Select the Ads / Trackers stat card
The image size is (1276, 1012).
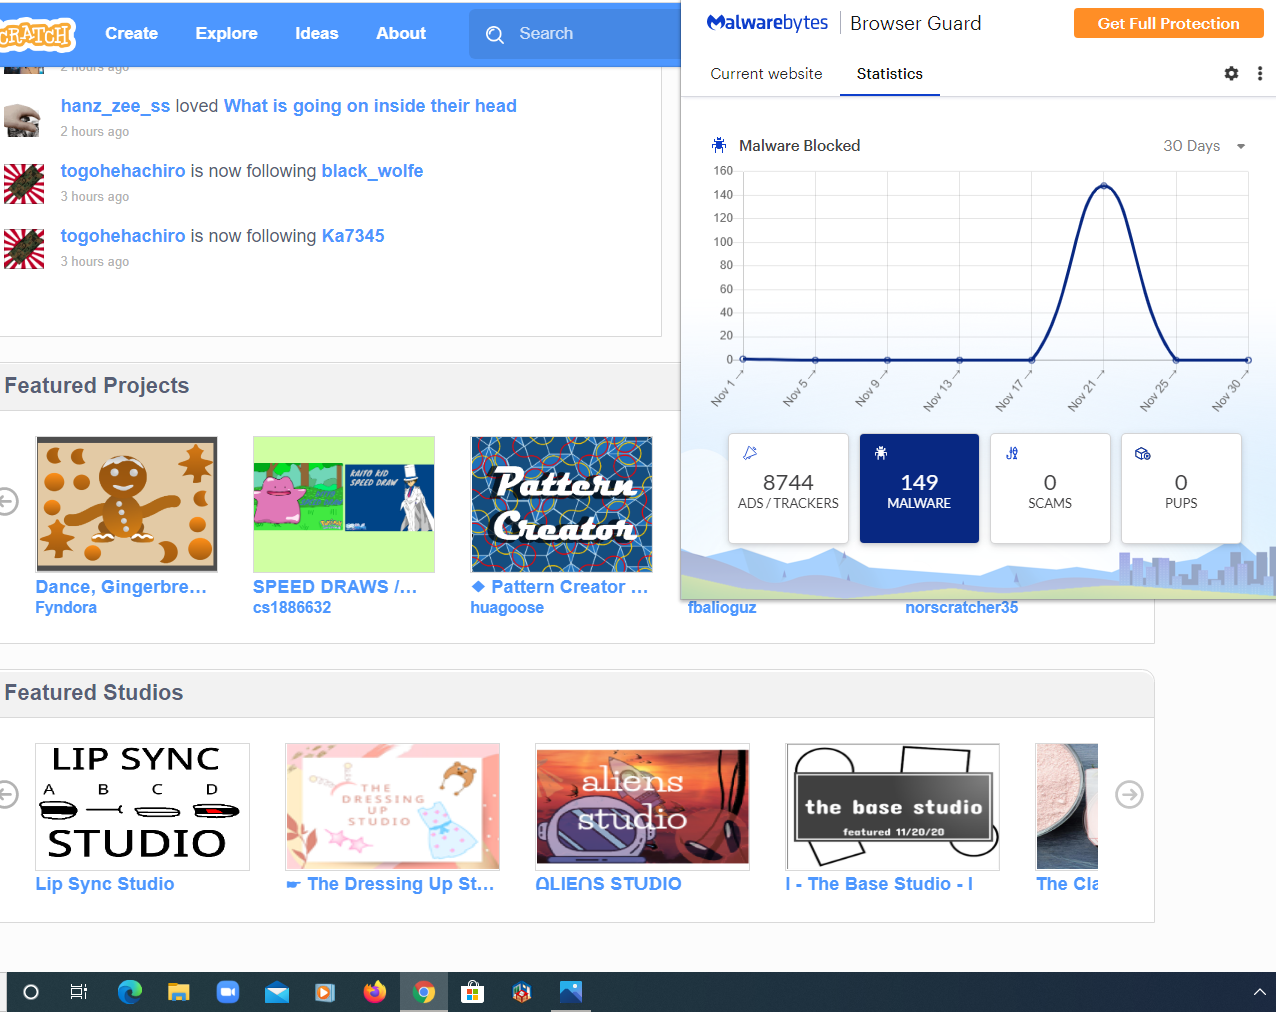pyautogui.click(x=788, y=488)
